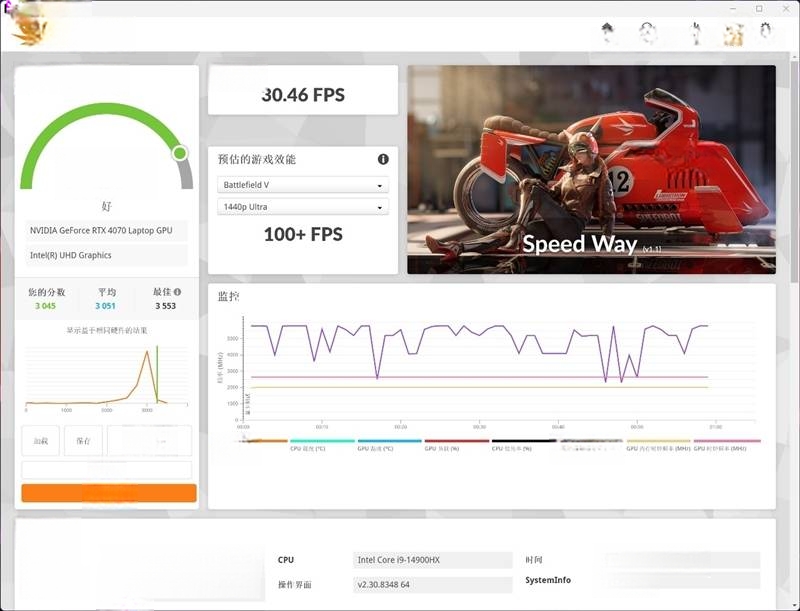
Task: Click the 保存 button
Action: point(83,441)
